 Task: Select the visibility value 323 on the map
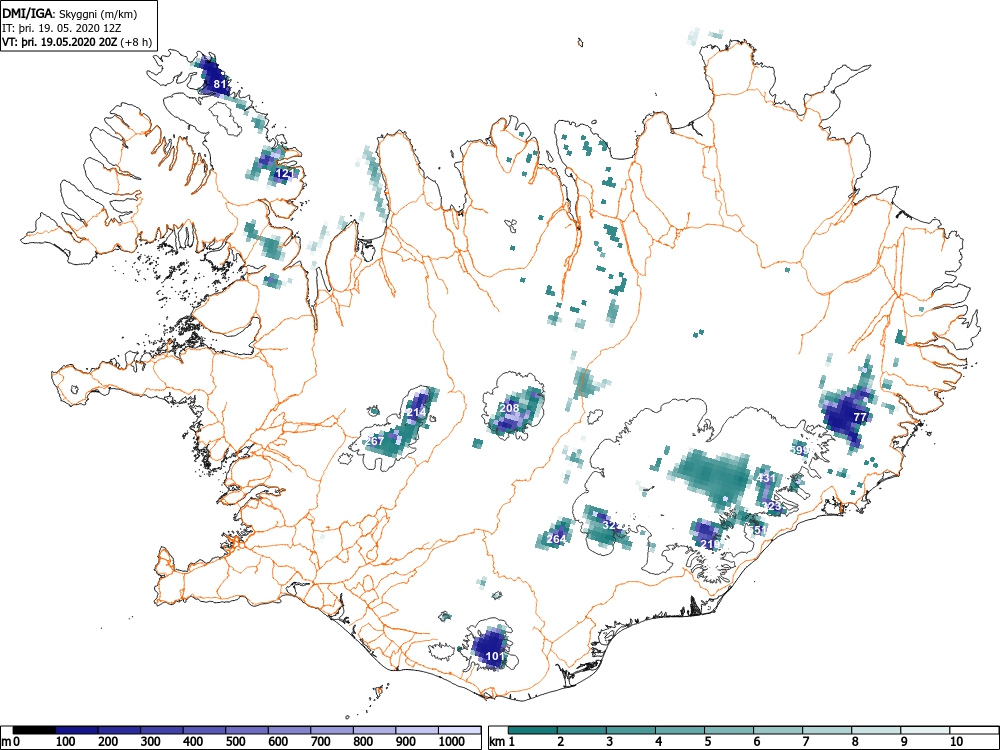[x=771, y=506]
